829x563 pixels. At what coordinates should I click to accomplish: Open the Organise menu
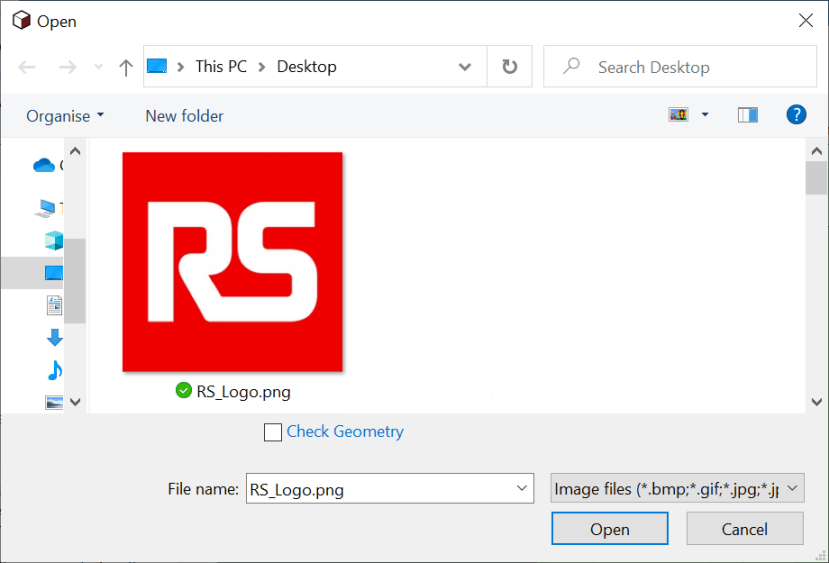coord(65,116)
